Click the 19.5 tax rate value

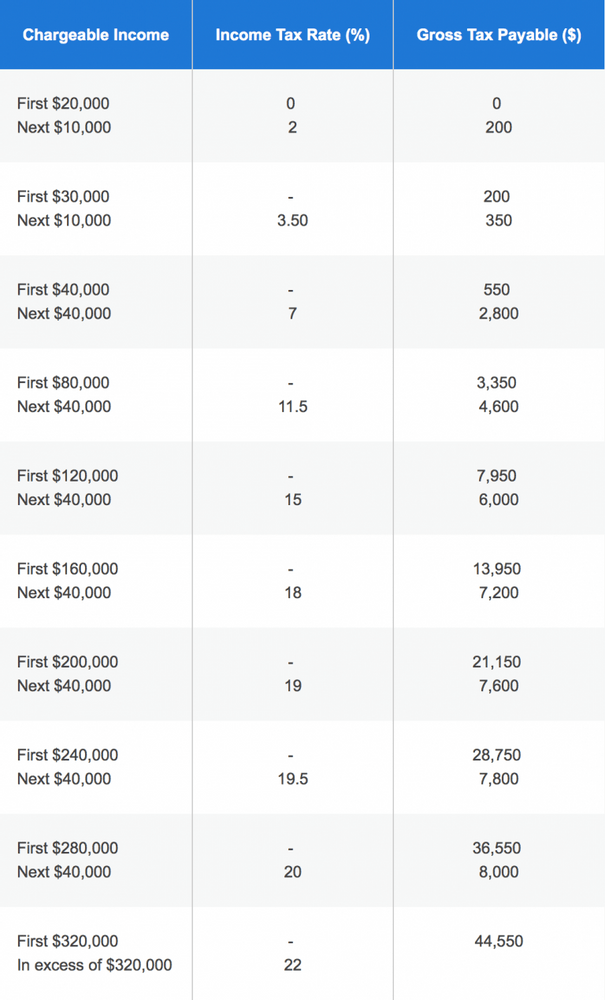(x=292, y=779)
